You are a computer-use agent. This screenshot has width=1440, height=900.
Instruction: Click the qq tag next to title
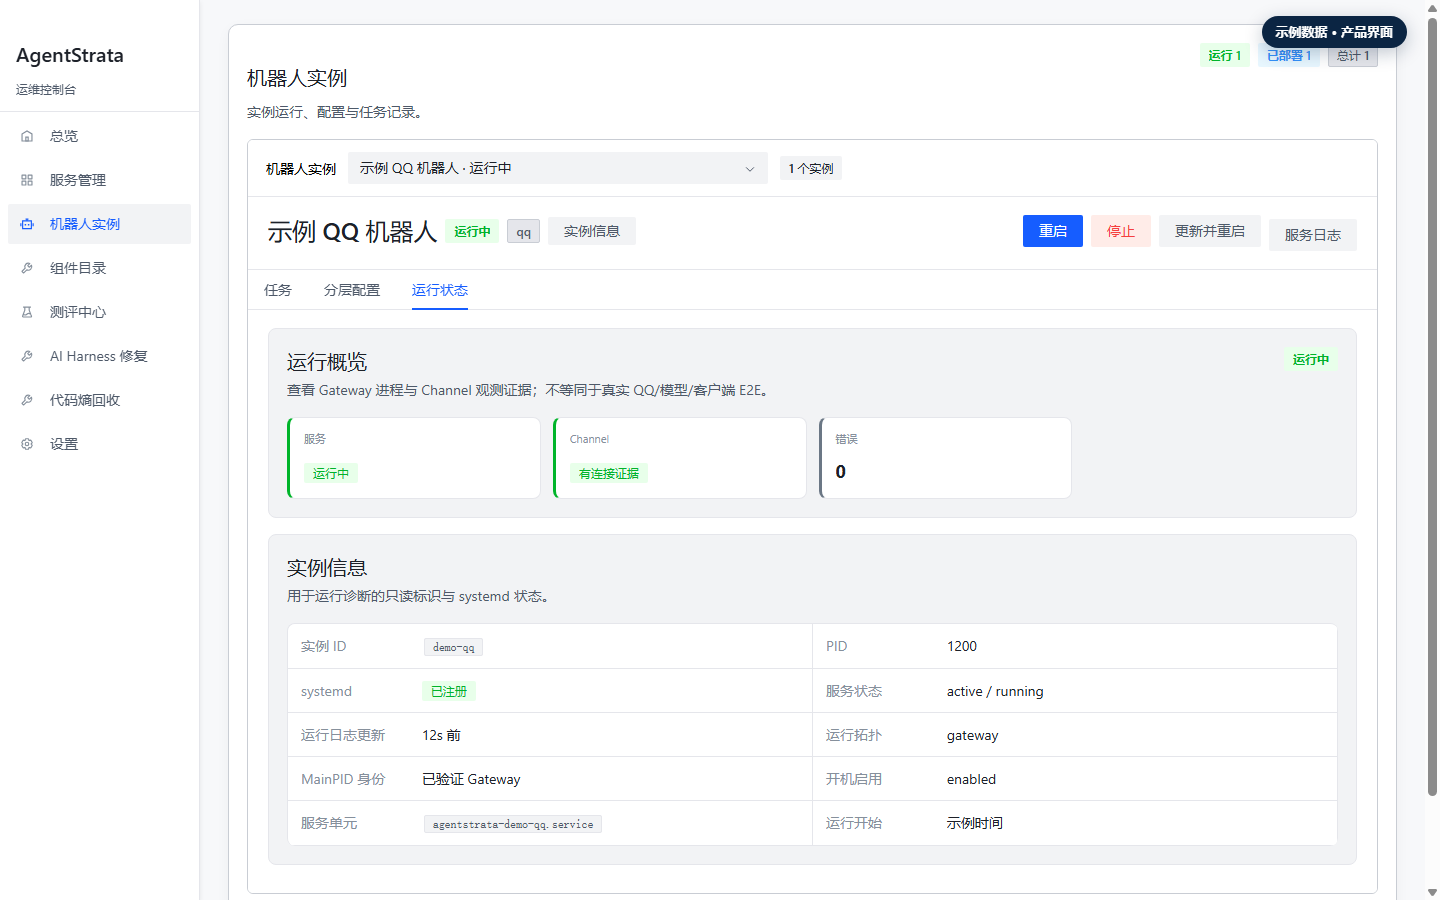coord(524,232)
